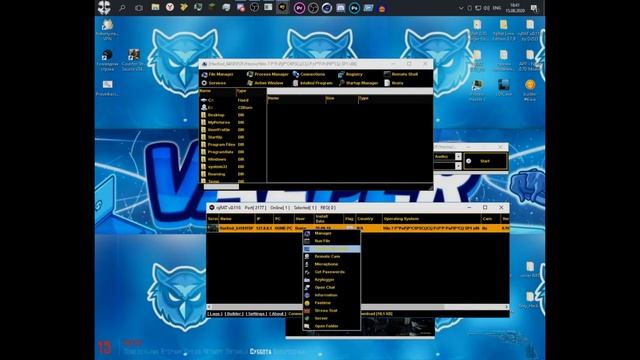The image size is (640, 360).
Task: Open the Remote Shell tab
Action: tap(401, 74)
